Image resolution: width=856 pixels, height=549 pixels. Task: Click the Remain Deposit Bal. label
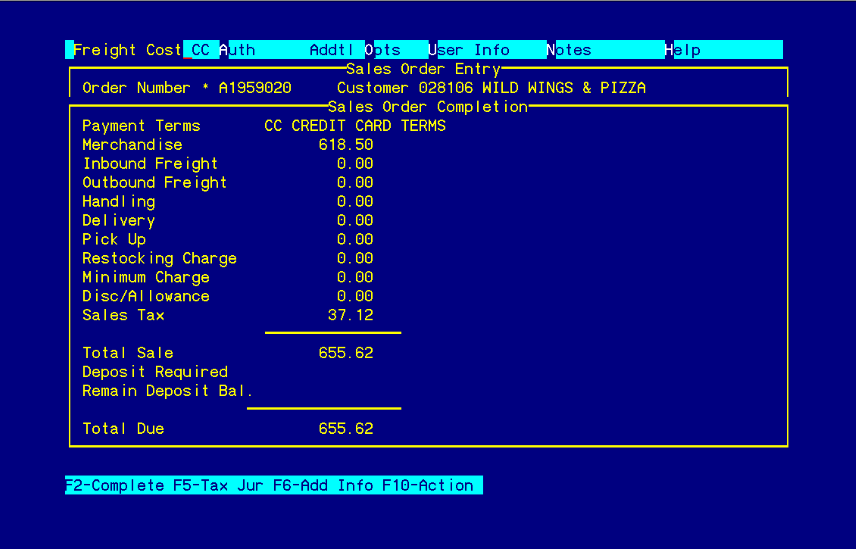tap(168, 391)
